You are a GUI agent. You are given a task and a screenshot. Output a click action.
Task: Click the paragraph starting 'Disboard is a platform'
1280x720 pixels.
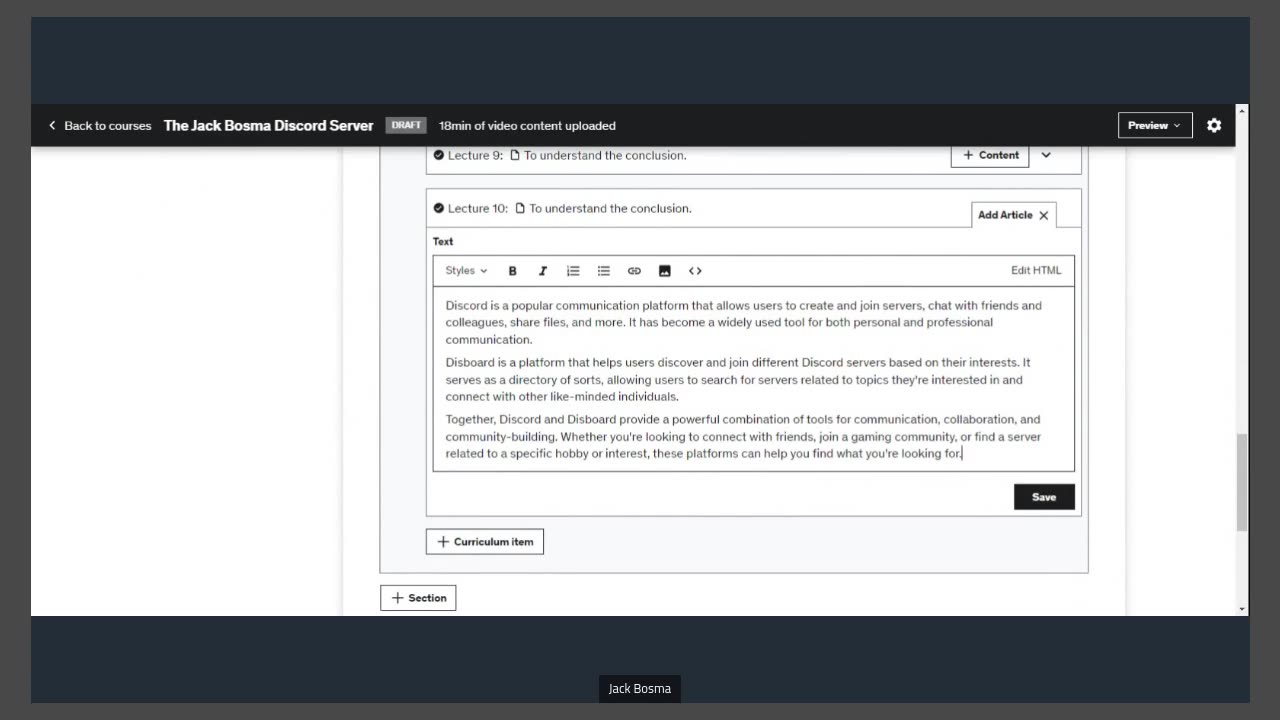738,379
